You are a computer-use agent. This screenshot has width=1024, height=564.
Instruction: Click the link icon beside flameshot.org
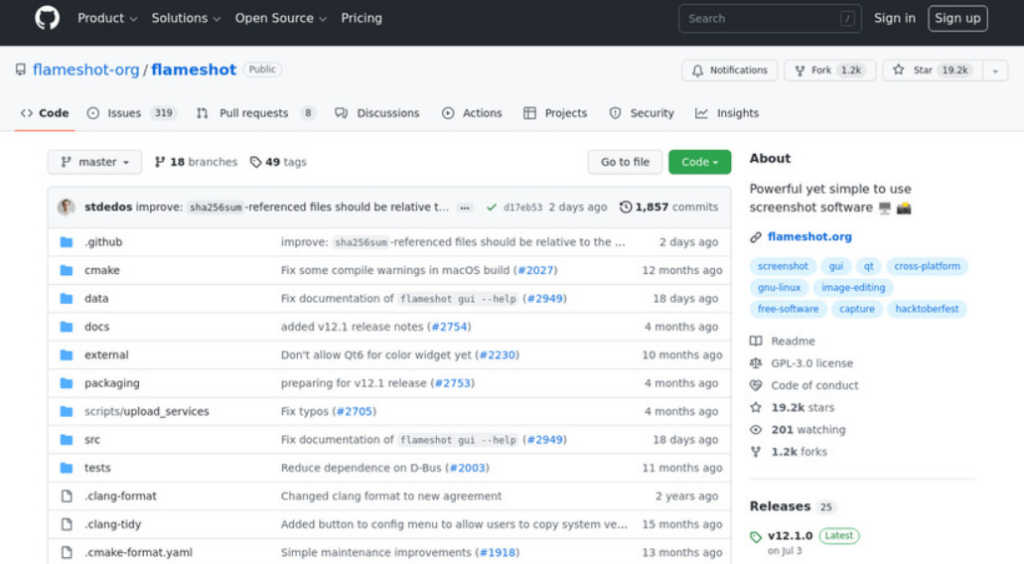coord(756,237)
